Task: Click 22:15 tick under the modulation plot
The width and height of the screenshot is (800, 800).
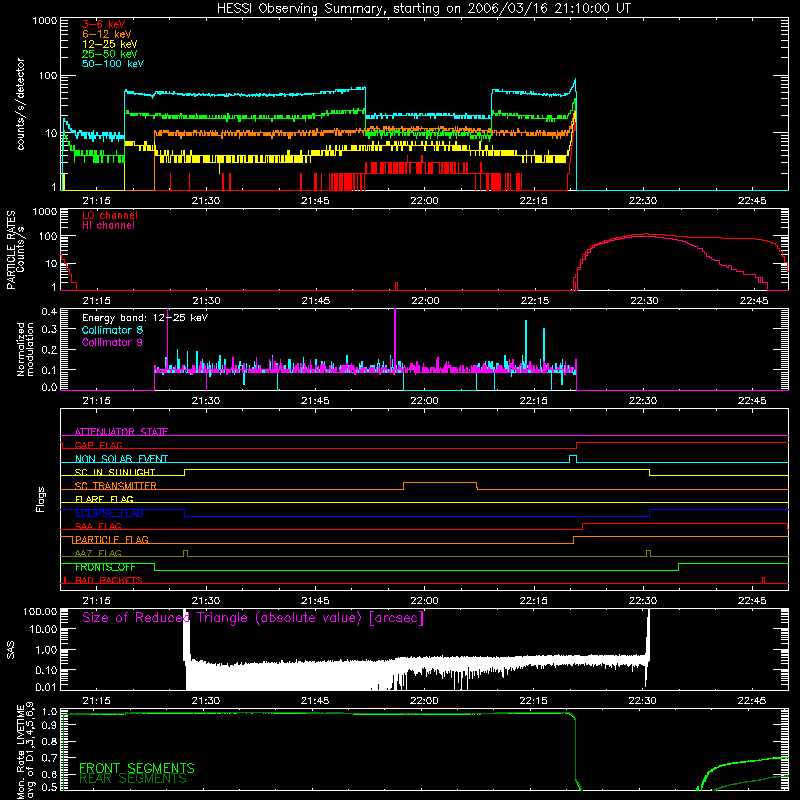Action: tap(534, 401)
